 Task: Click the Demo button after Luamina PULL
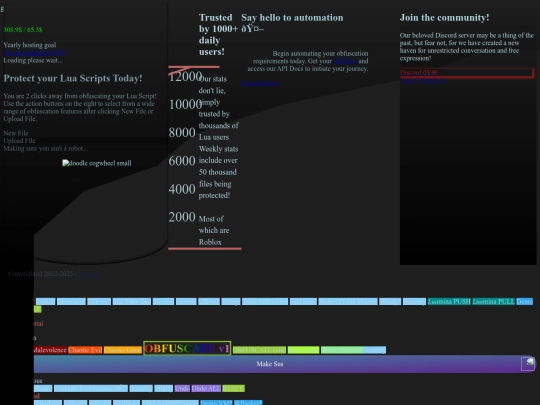tap(525, 302)
